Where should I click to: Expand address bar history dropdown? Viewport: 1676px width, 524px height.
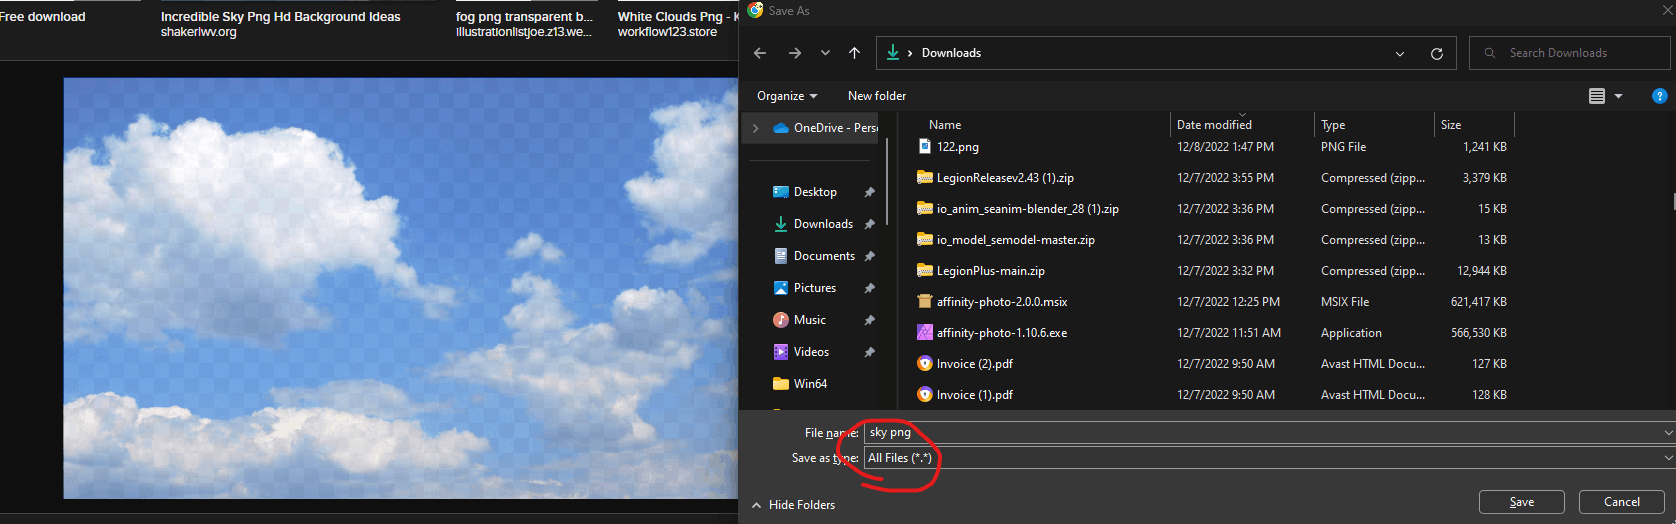tap(1400, 54)
